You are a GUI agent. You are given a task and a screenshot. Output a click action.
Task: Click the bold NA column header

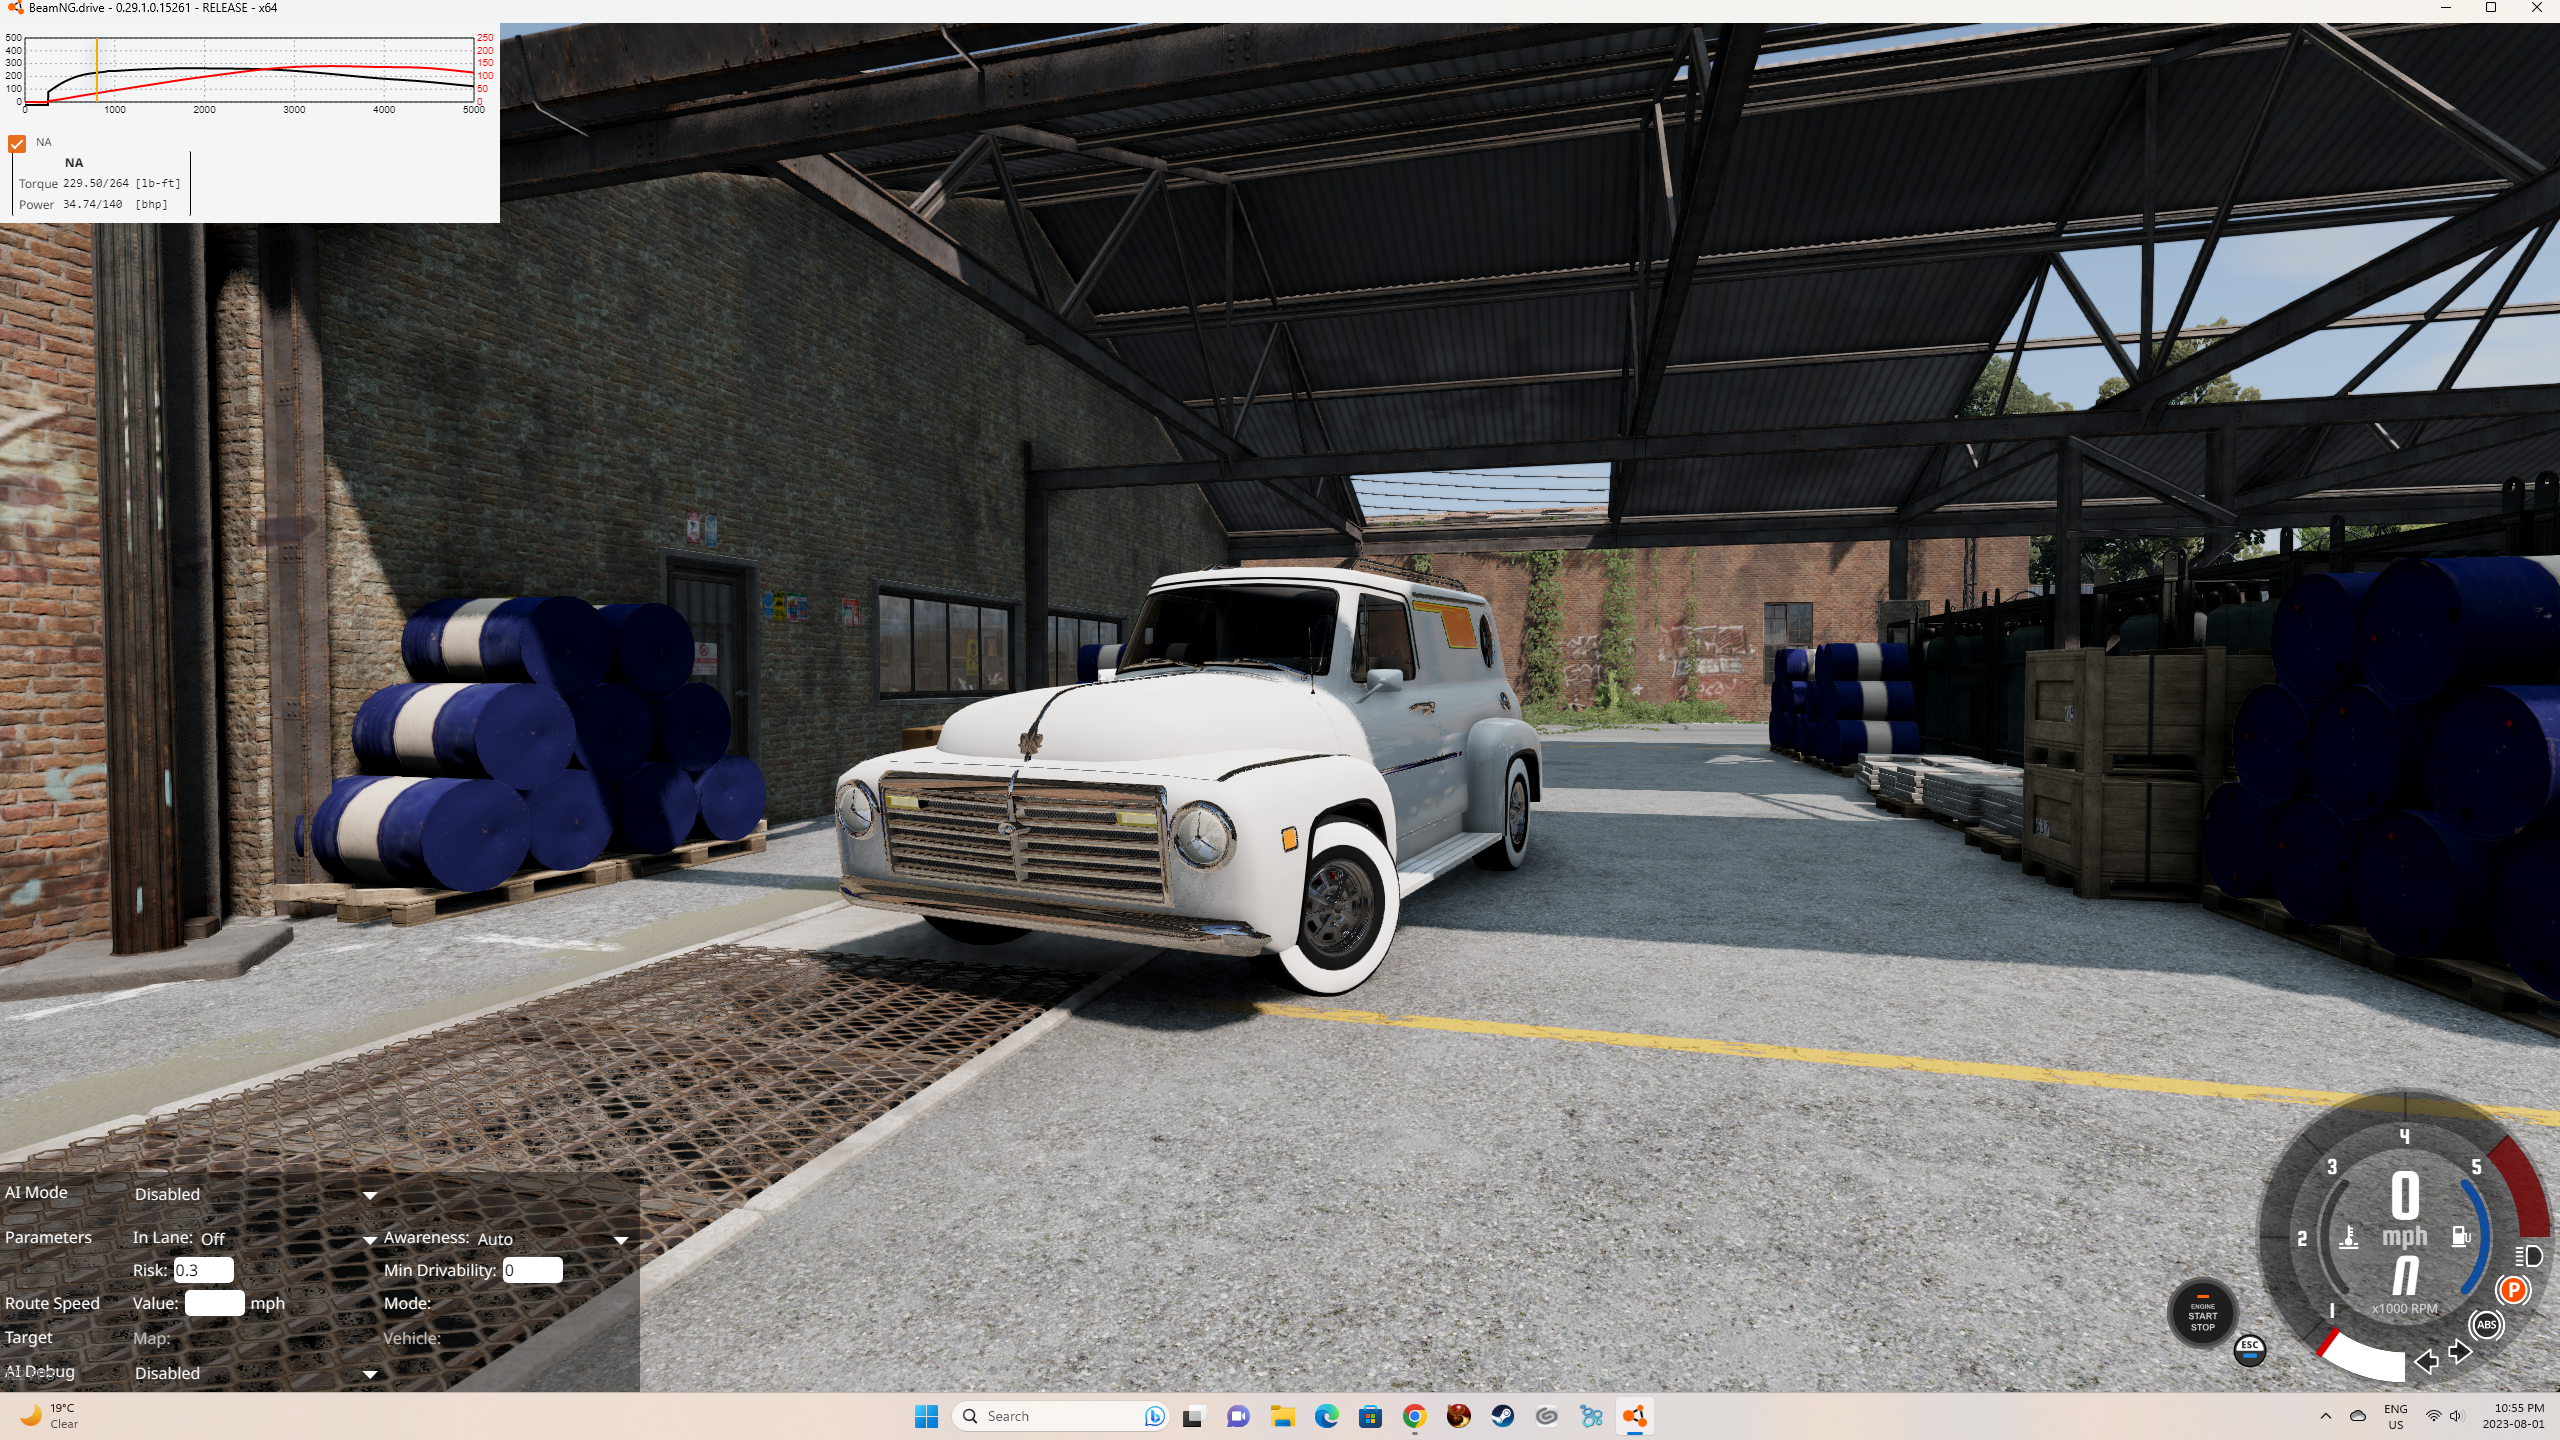point(74,163)
